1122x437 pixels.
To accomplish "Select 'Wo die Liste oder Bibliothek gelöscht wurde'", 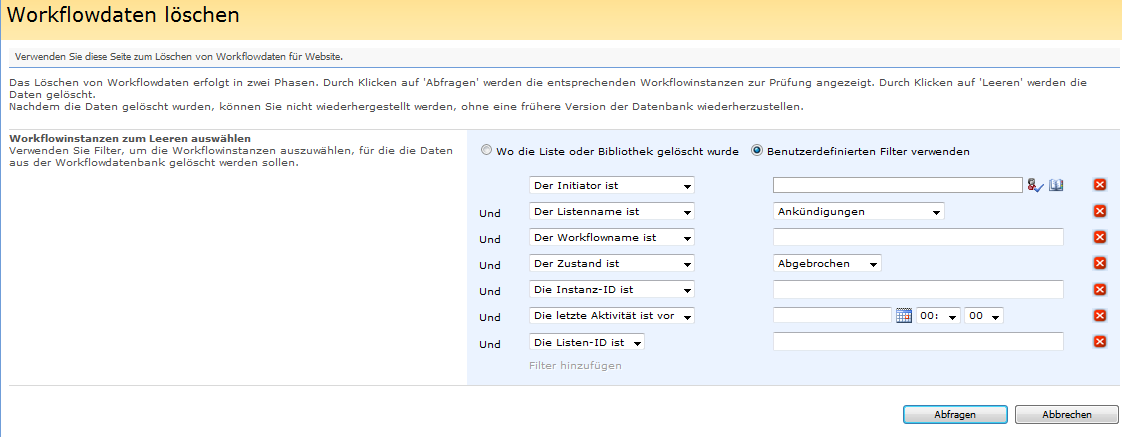I will click(487, 152).
